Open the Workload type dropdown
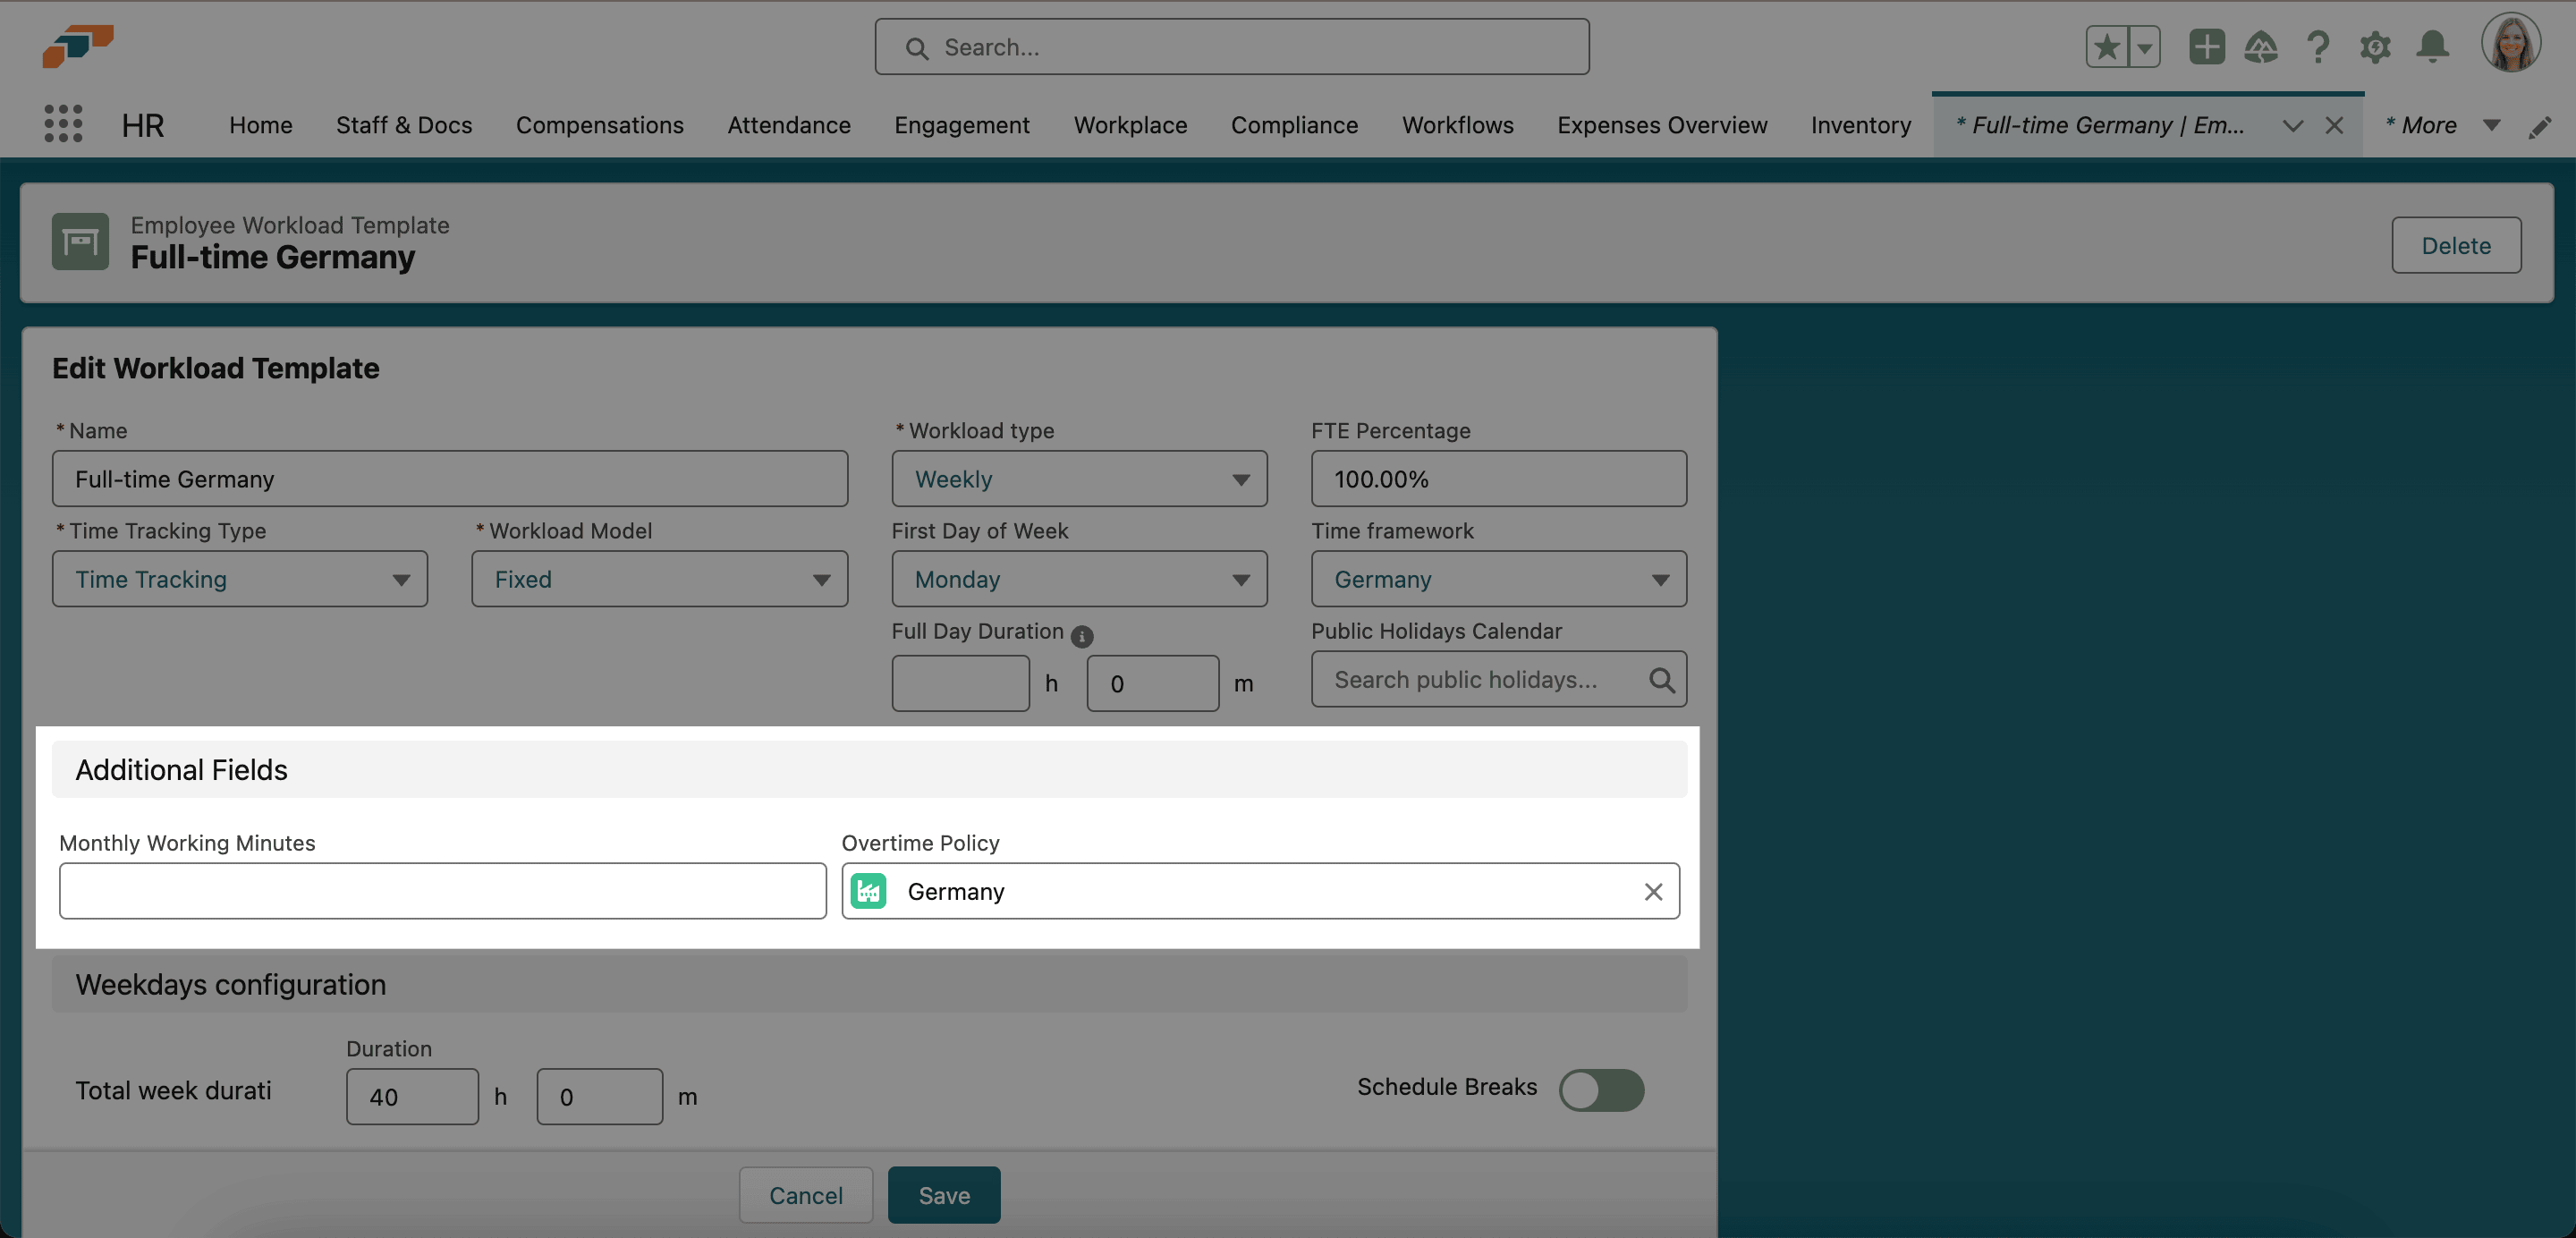The height and width of the screenshot is (1238, 2576). [x=1079, y=479]
